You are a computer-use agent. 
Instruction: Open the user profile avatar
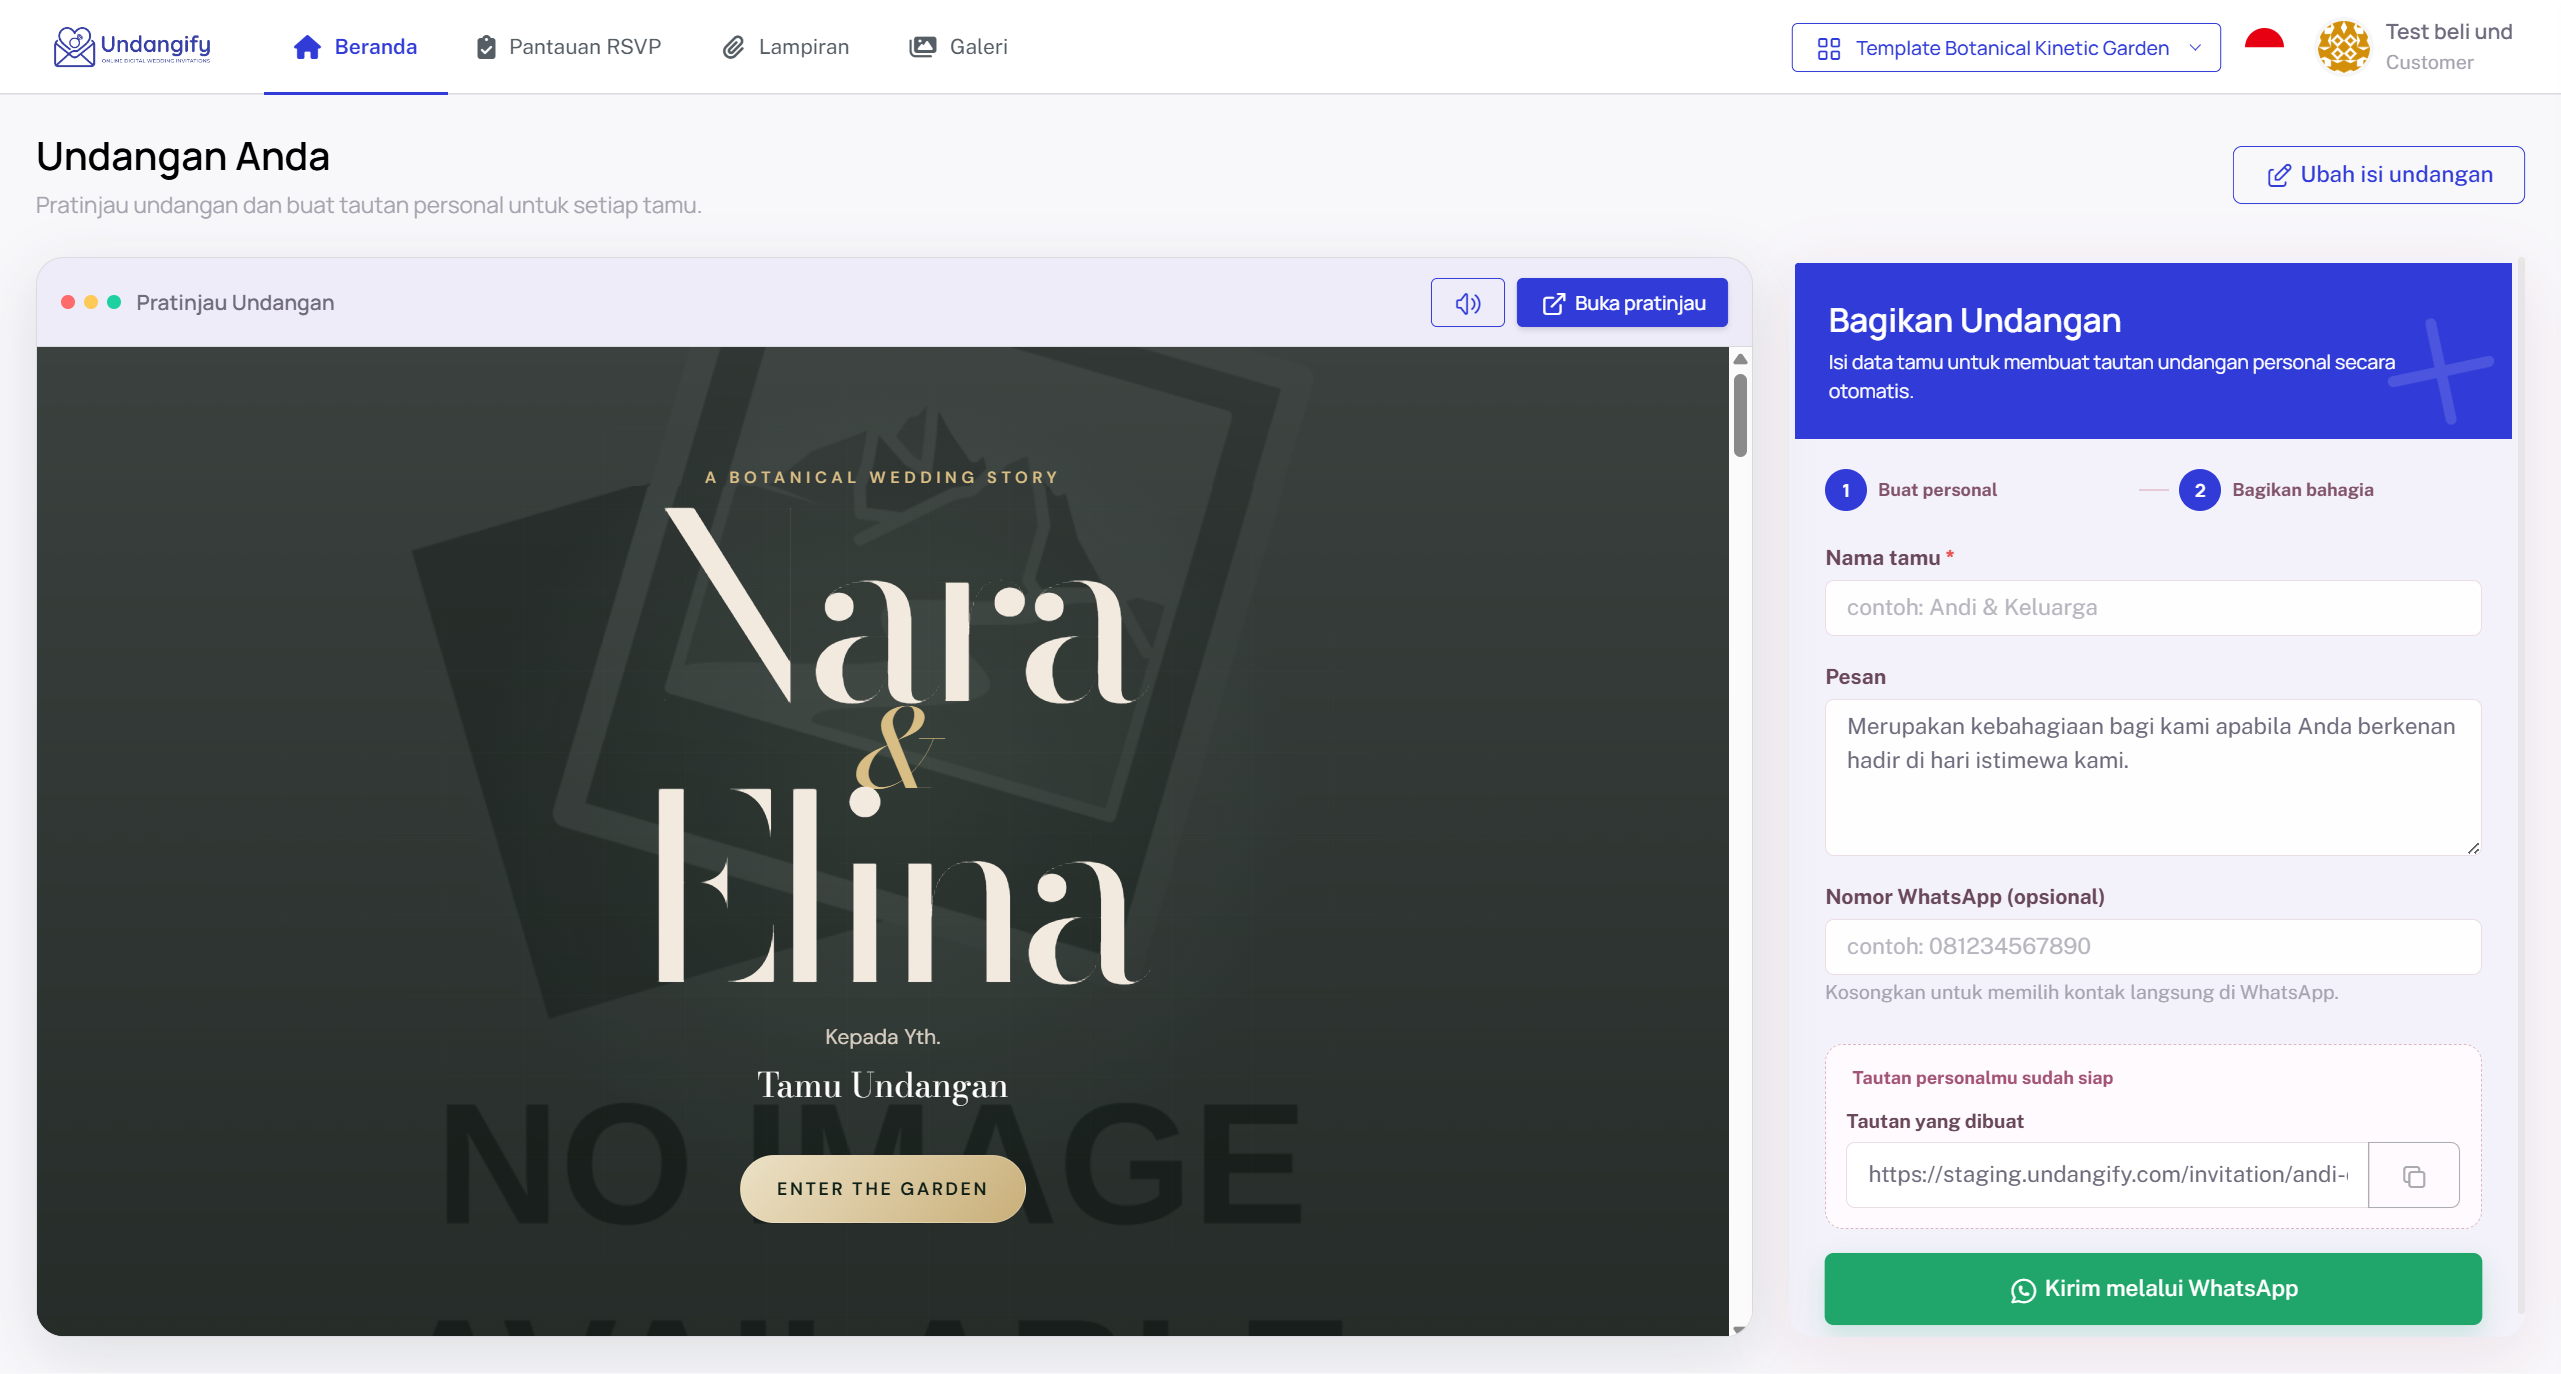pos(2343,47)
